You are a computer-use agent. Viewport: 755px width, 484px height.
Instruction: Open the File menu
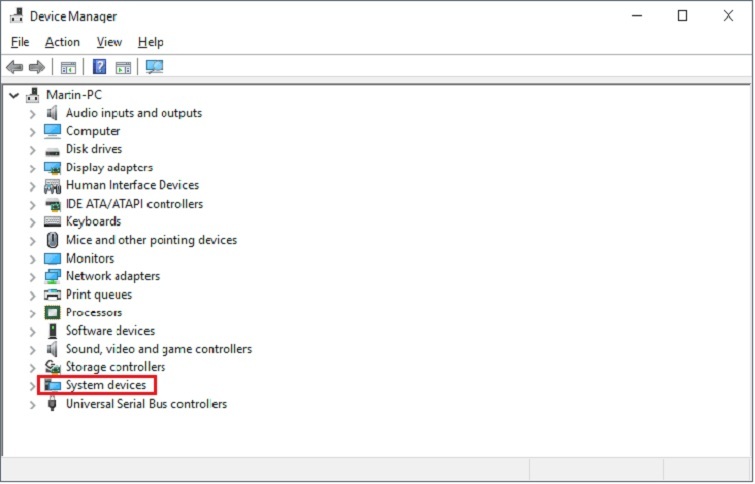coord(20,42)
